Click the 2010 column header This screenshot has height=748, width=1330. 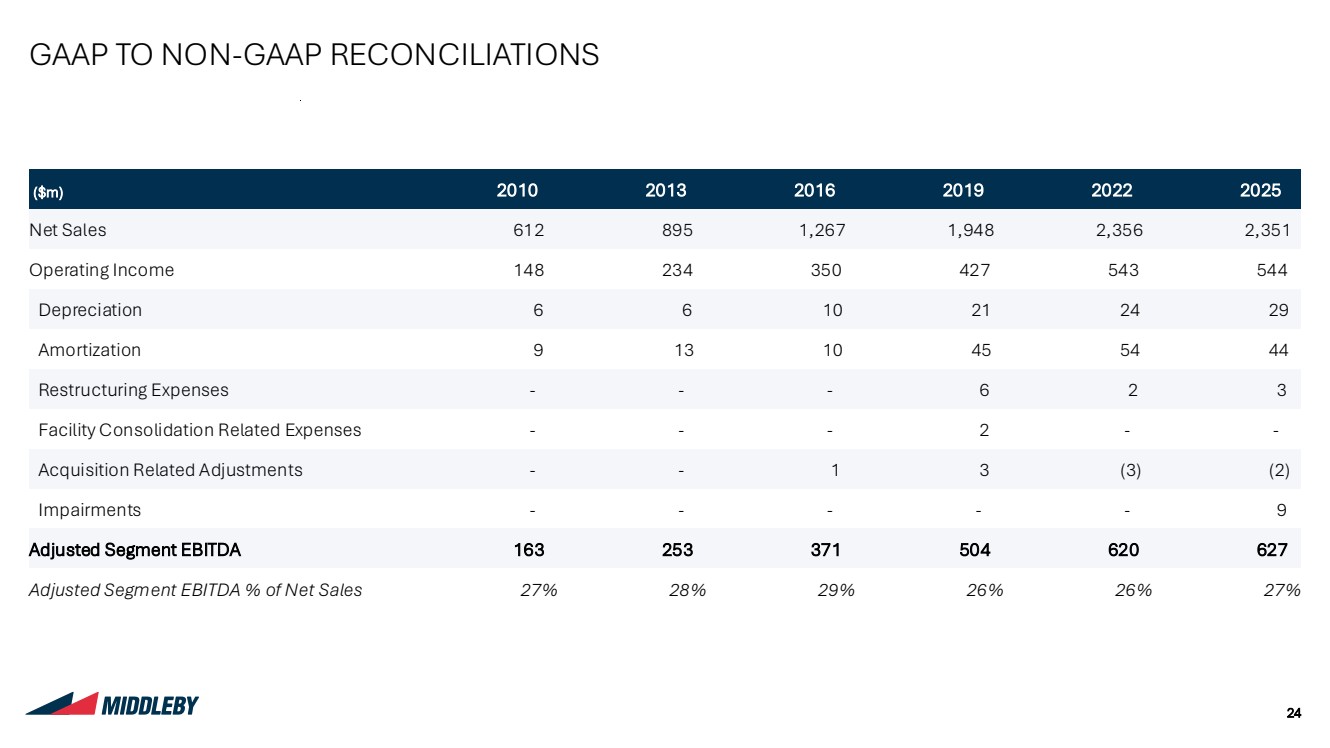pos(518,190)
